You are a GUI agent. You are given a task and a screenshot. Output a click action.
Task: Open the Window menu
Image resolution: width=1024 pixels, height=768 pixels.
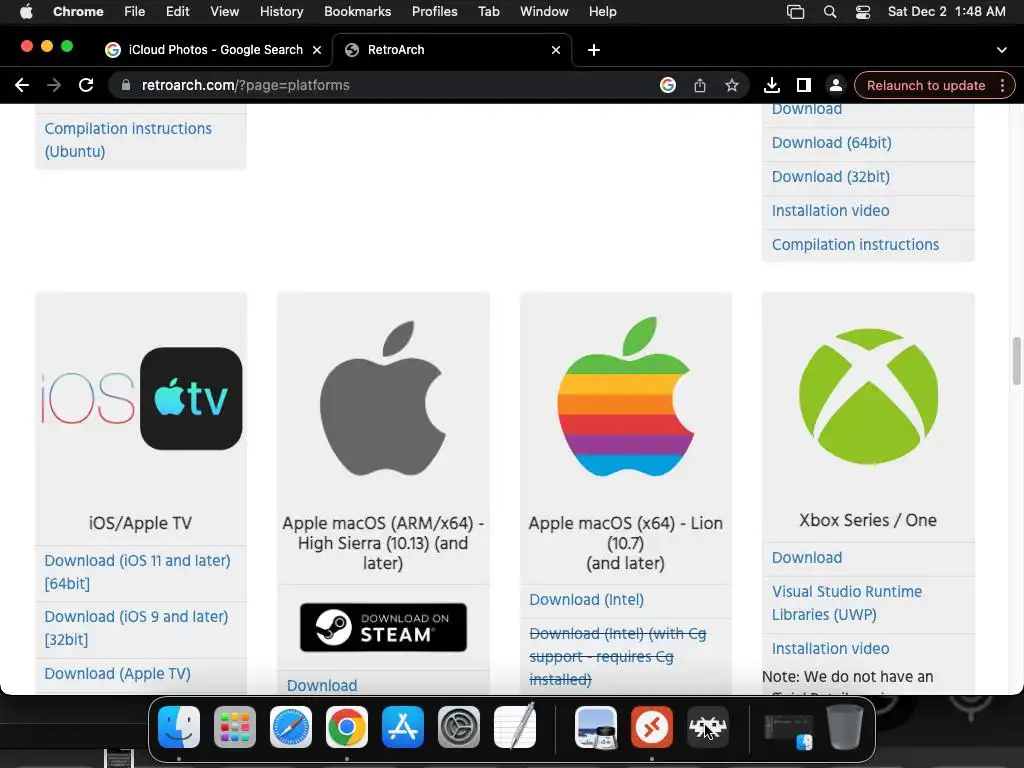[x=544, y=12]
